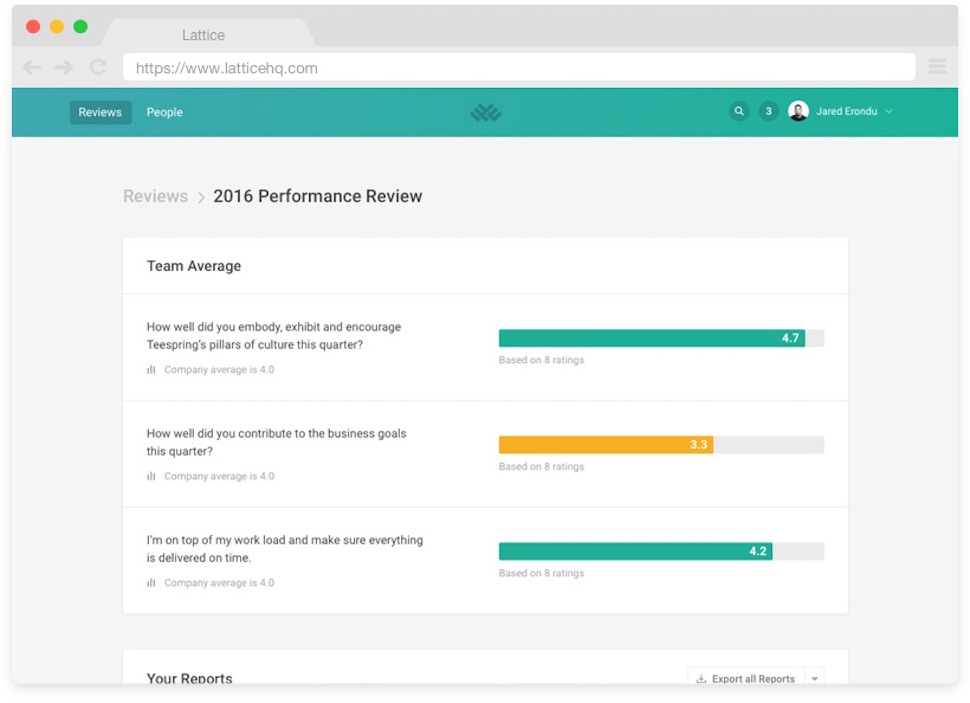
Task: Open the Export all Reports dropdown arrow
Action: tap(815, 679)
